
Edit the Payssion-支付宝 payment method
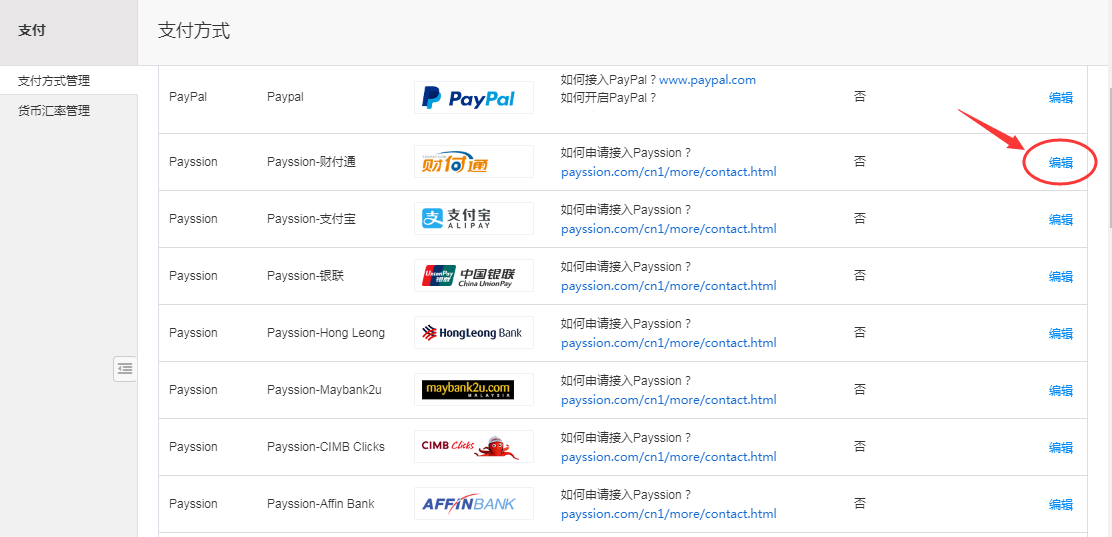coord(1060,220)
